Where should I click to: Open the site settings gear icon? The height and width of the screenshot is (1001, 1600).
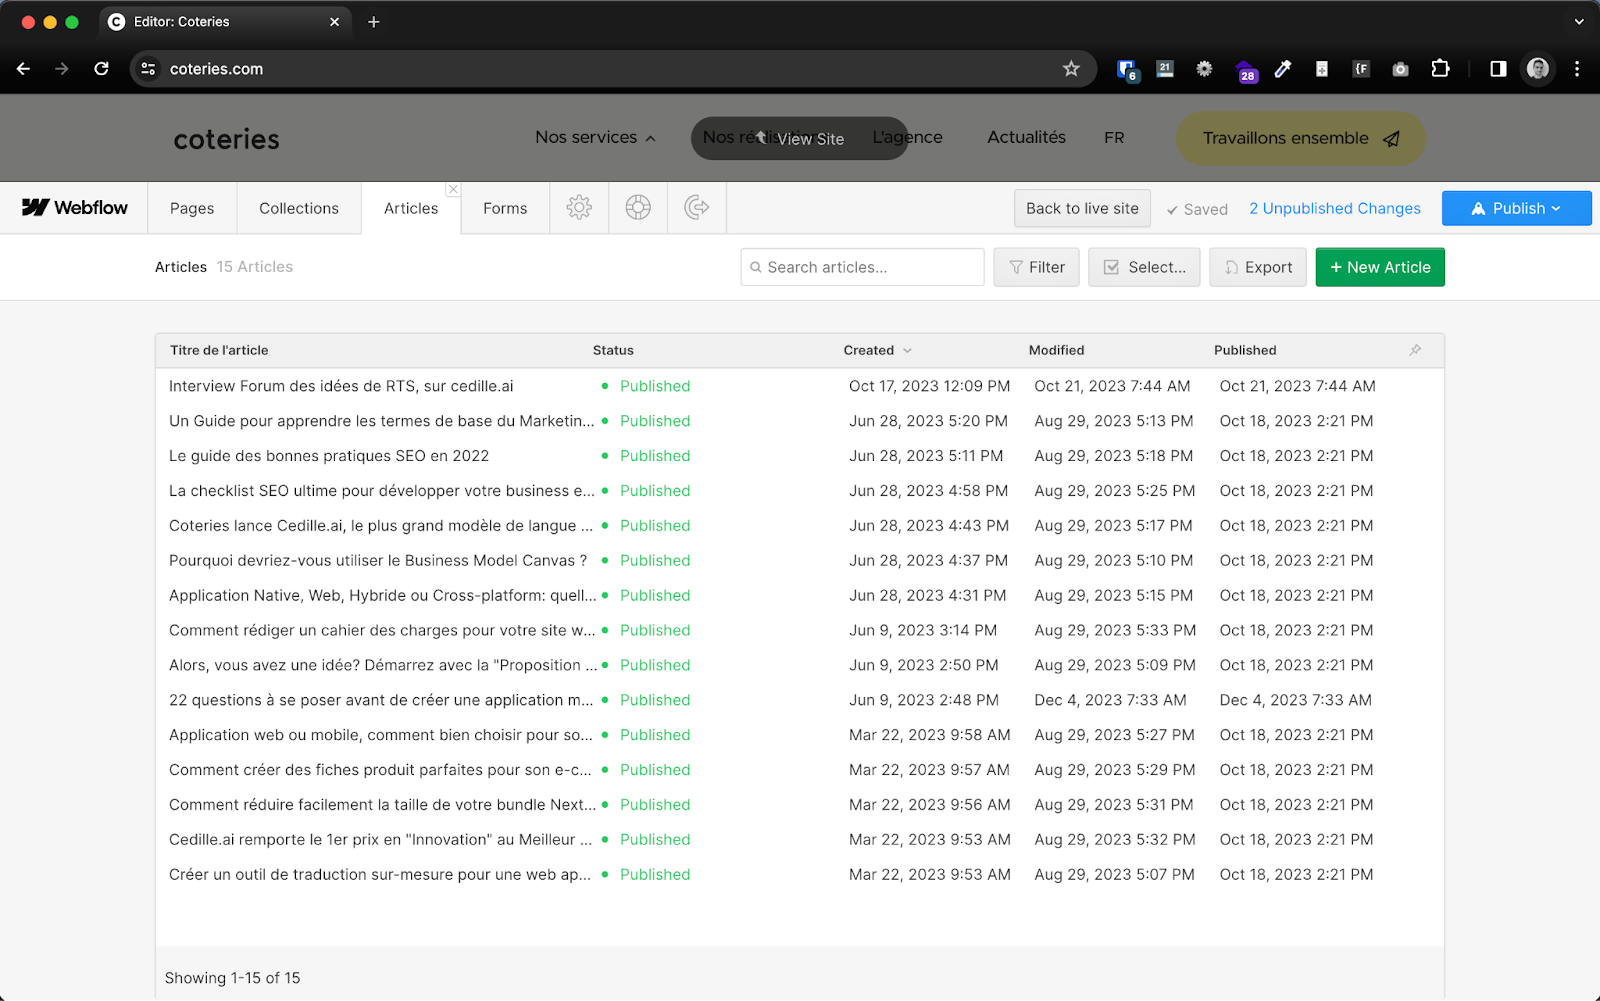[579, 207]
